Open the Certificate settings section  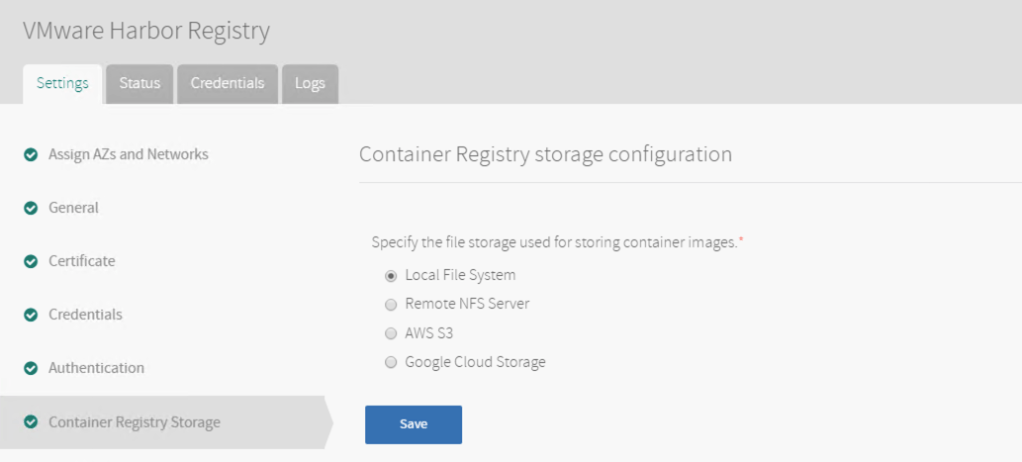(82, 261)
